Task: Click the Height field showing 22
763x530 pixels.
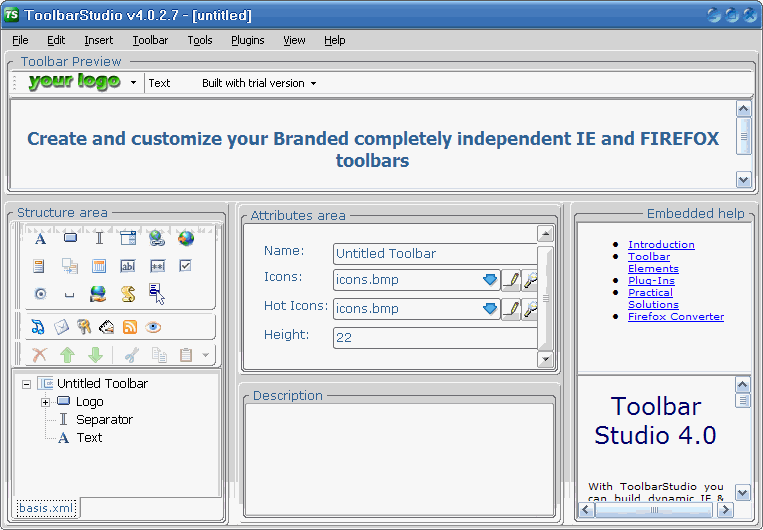Action: pos(436,337)
